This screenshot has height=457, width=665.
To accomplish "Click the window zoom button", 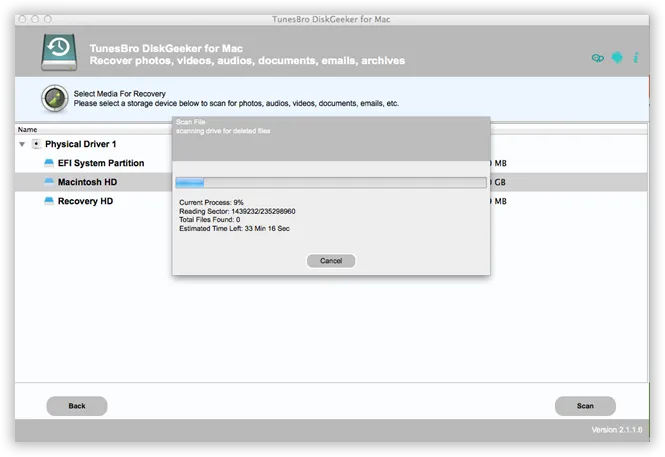I will (x=48, y=19).
